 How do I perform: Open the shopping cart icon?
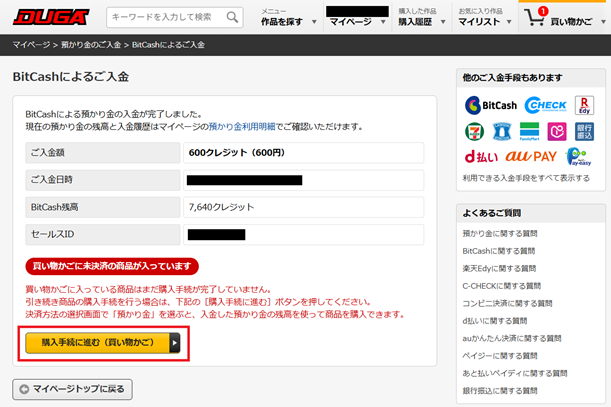click(x=533, y=18)
